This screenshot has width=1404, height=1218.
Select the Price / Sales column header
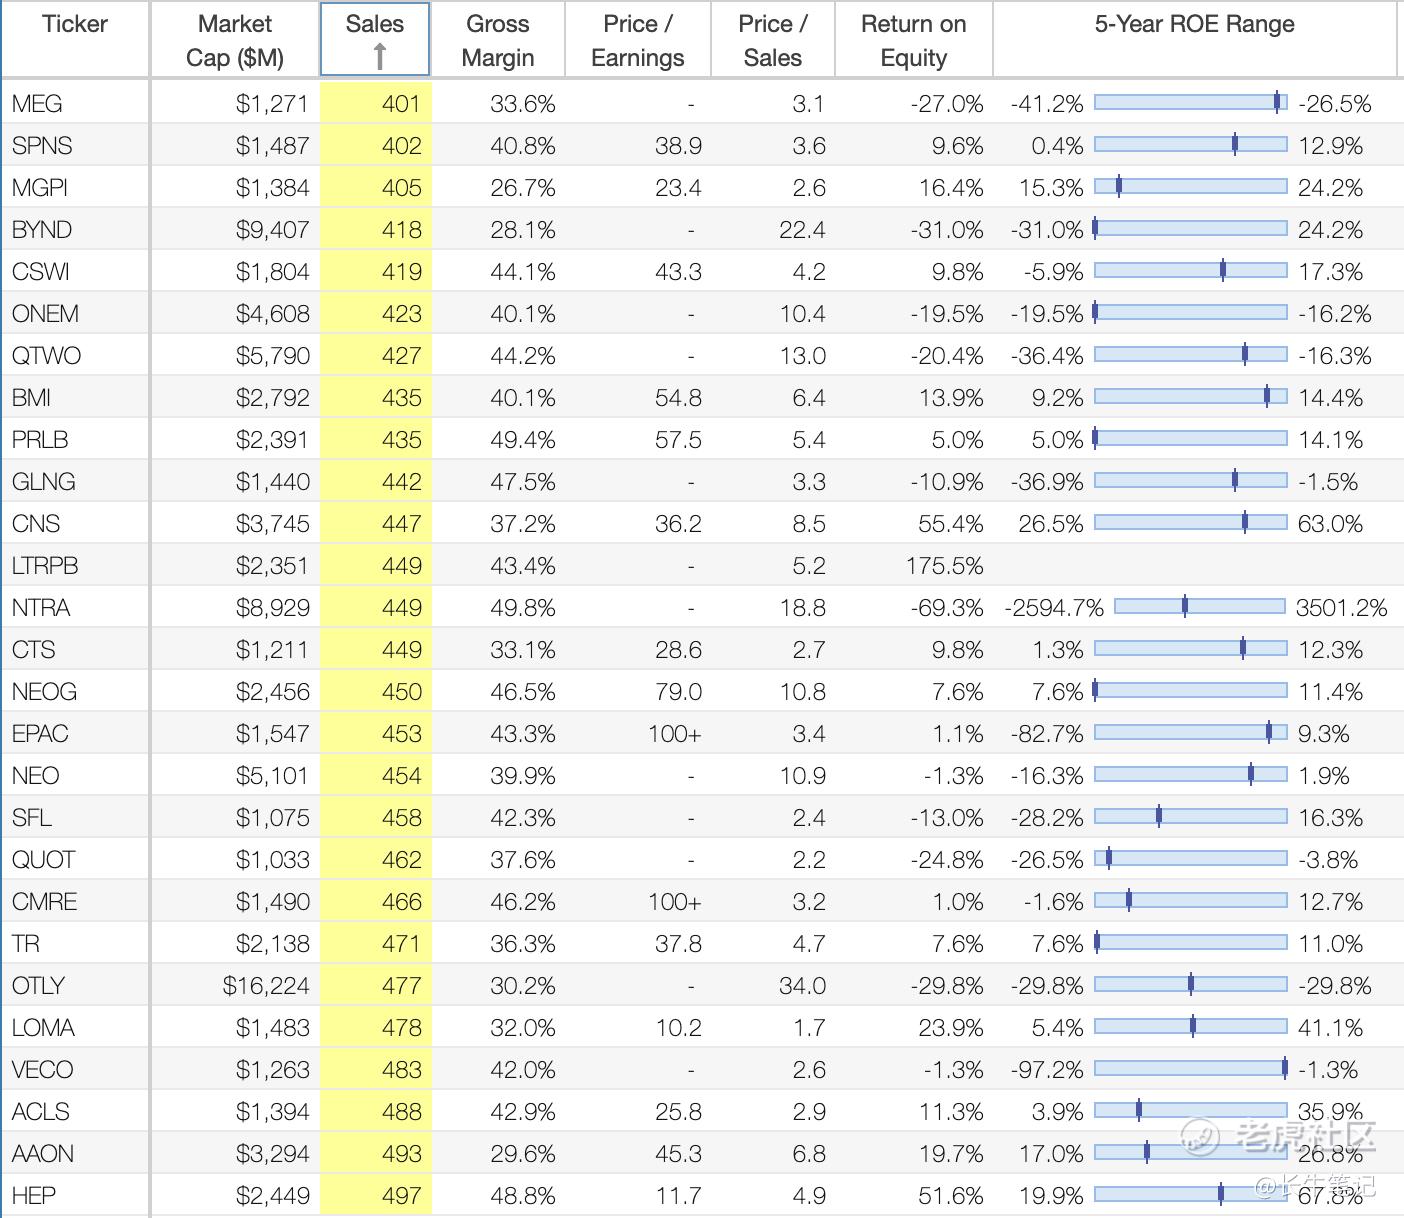[x=772, y=40]
